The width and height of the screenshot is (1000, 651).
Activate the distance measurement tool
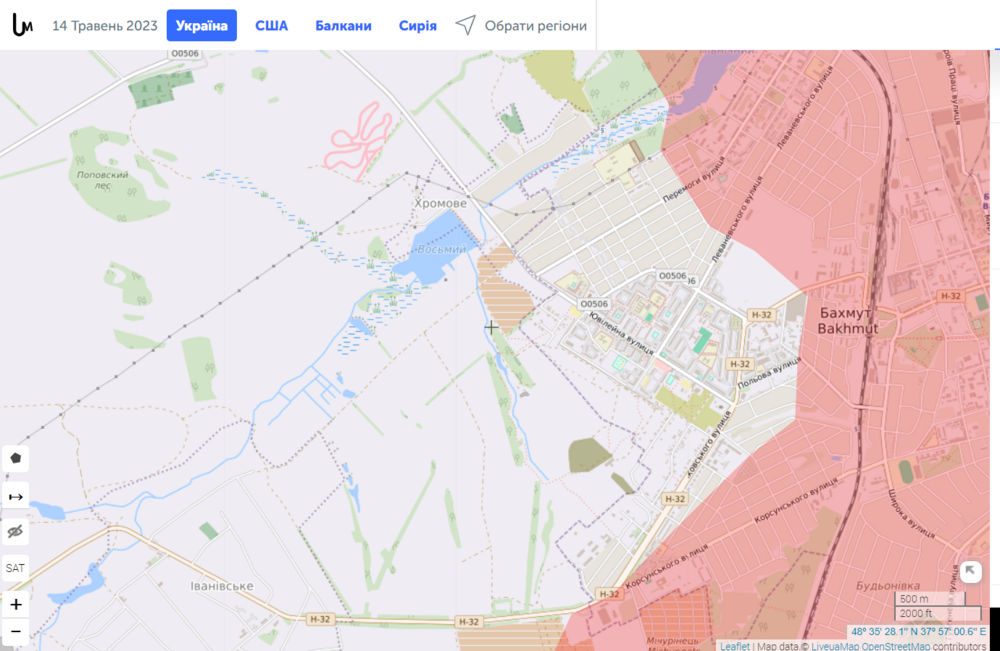(15, 494)
